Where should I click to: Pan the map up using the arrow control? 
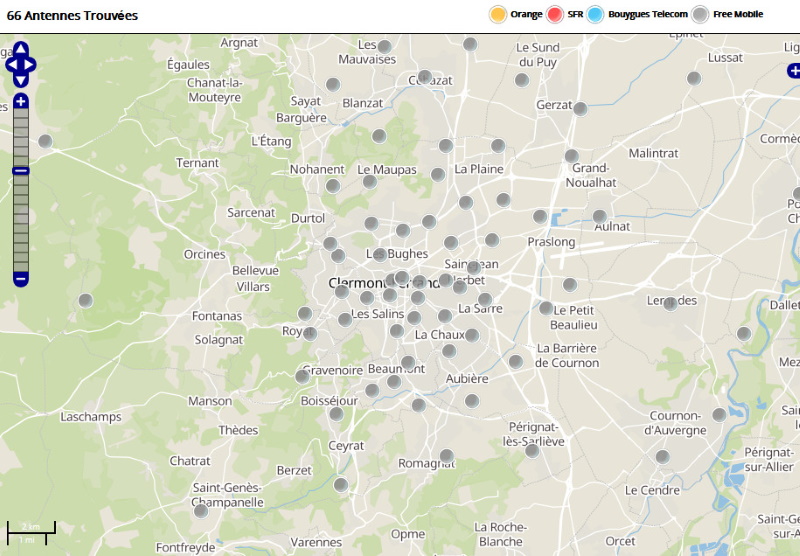coord(21,48)
